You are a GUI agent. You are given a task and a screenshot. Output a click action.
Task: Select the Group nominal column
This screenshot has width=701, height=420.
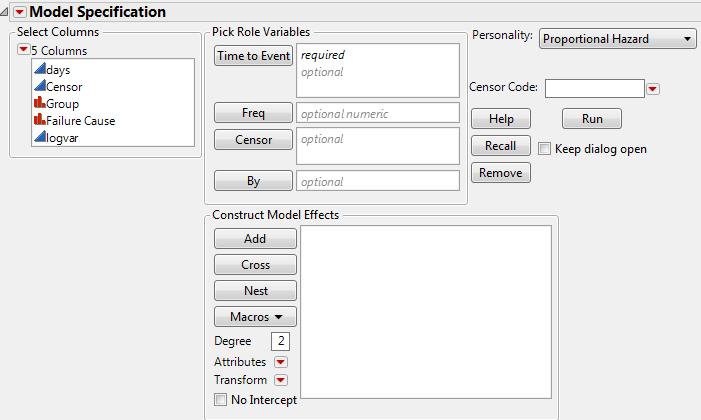click(x=62, y=104)
